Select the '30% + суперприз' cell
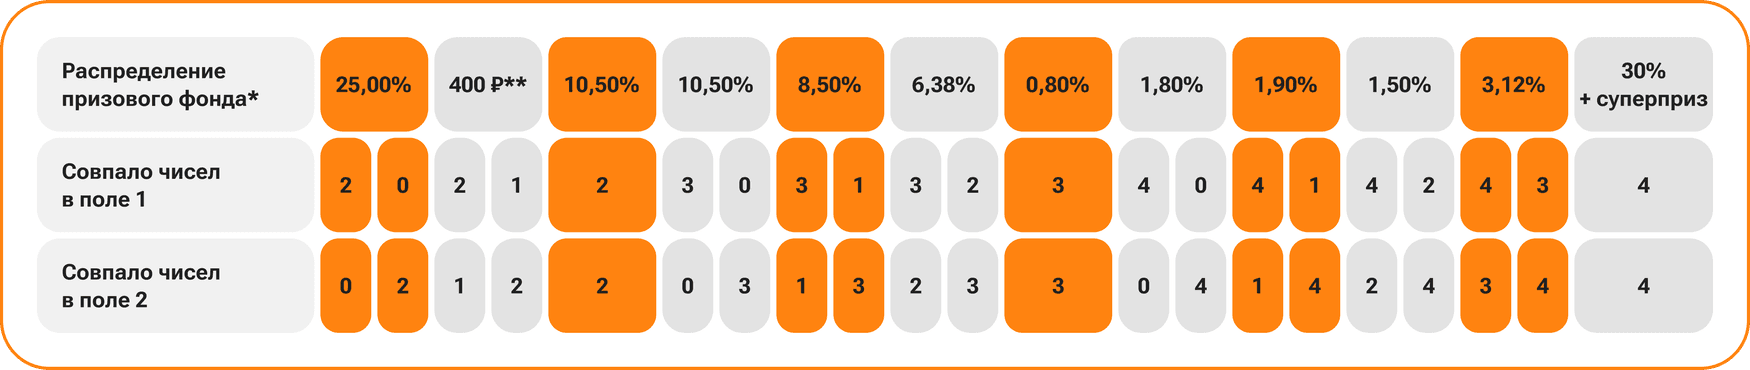This screenshot has height=370, width=1750. coord(1643,84)
